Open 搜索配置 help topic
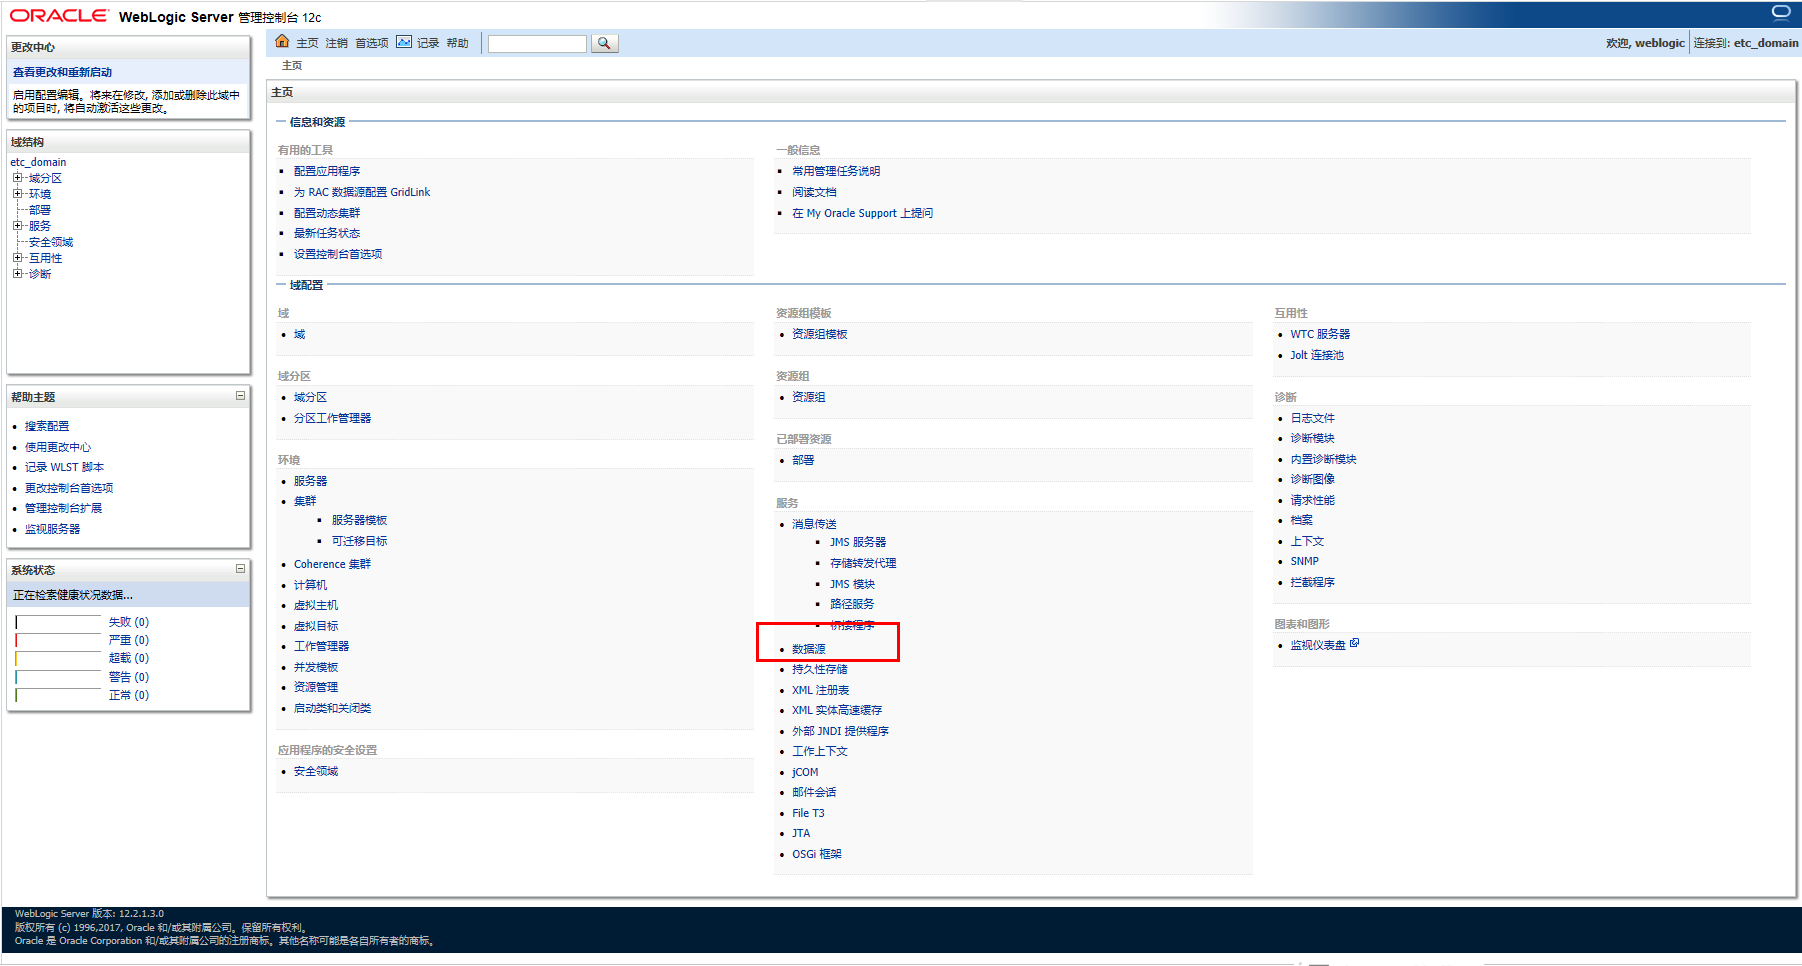 (47, 426)
